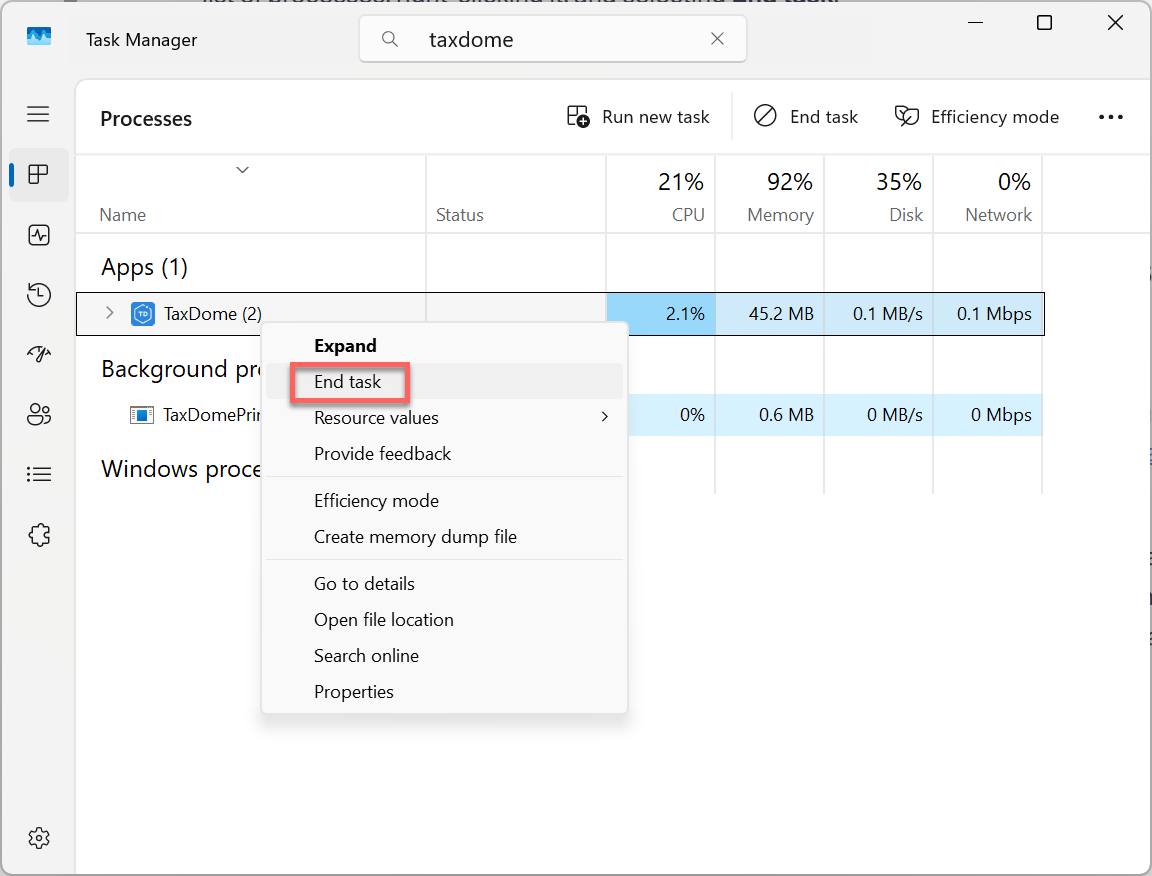
Task: Choose Go to details
Action: (444, 584)
